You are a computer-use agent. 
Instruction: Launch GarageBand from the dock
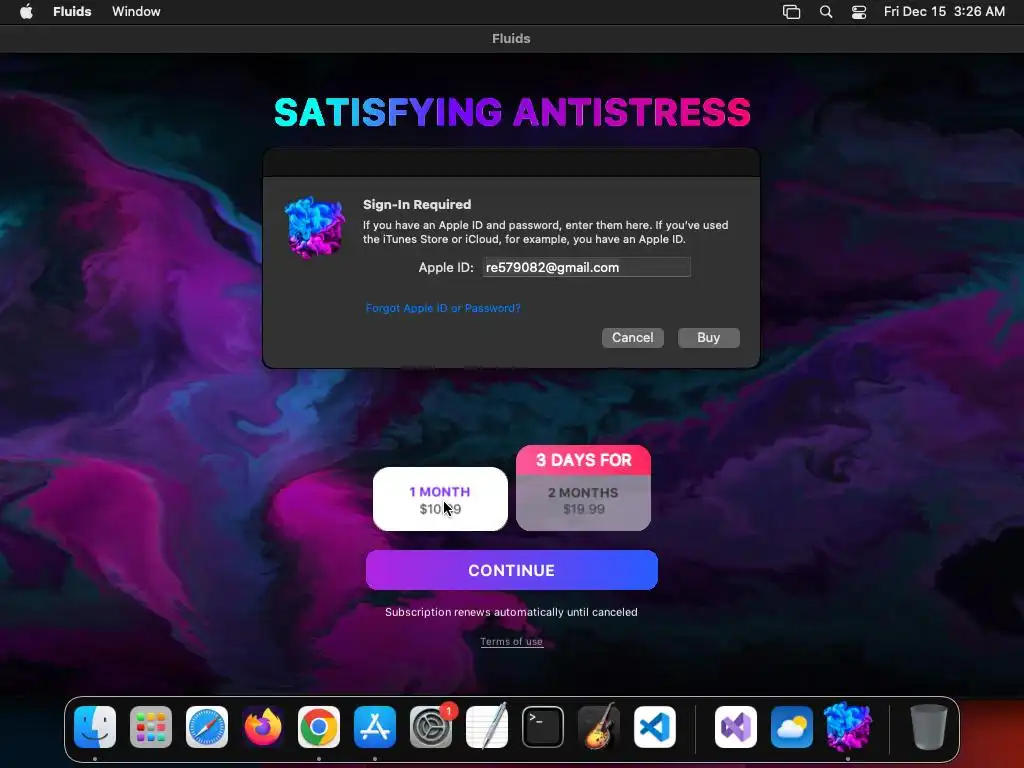click(599, 727)
